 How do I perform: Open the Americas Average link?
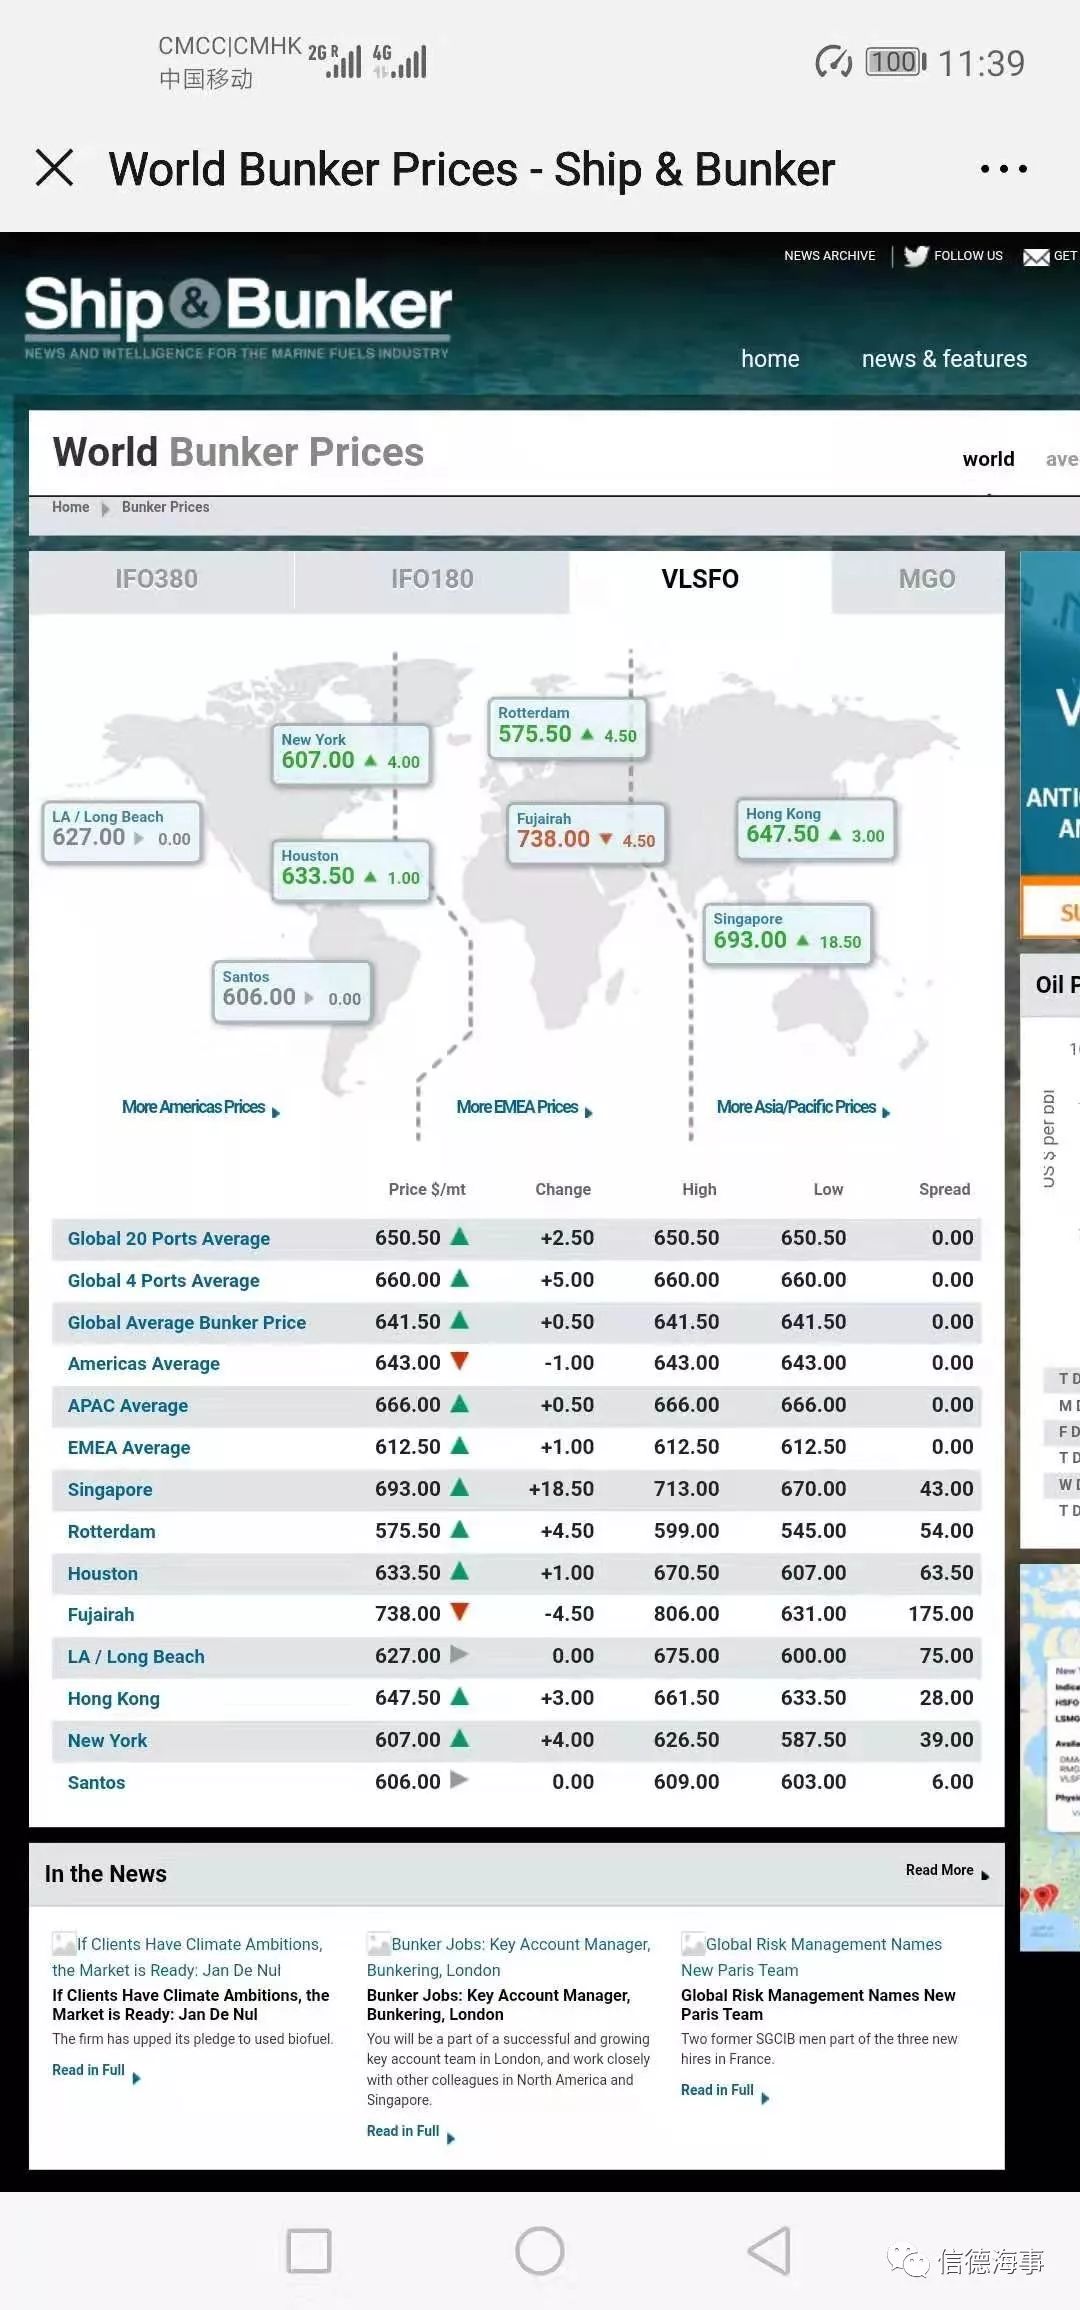[144, 1364]
